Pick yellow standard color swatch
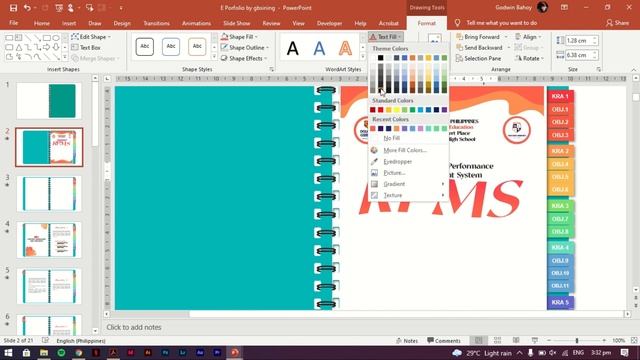This screenshot has width=640, height=360. click(x=396, y=110)
